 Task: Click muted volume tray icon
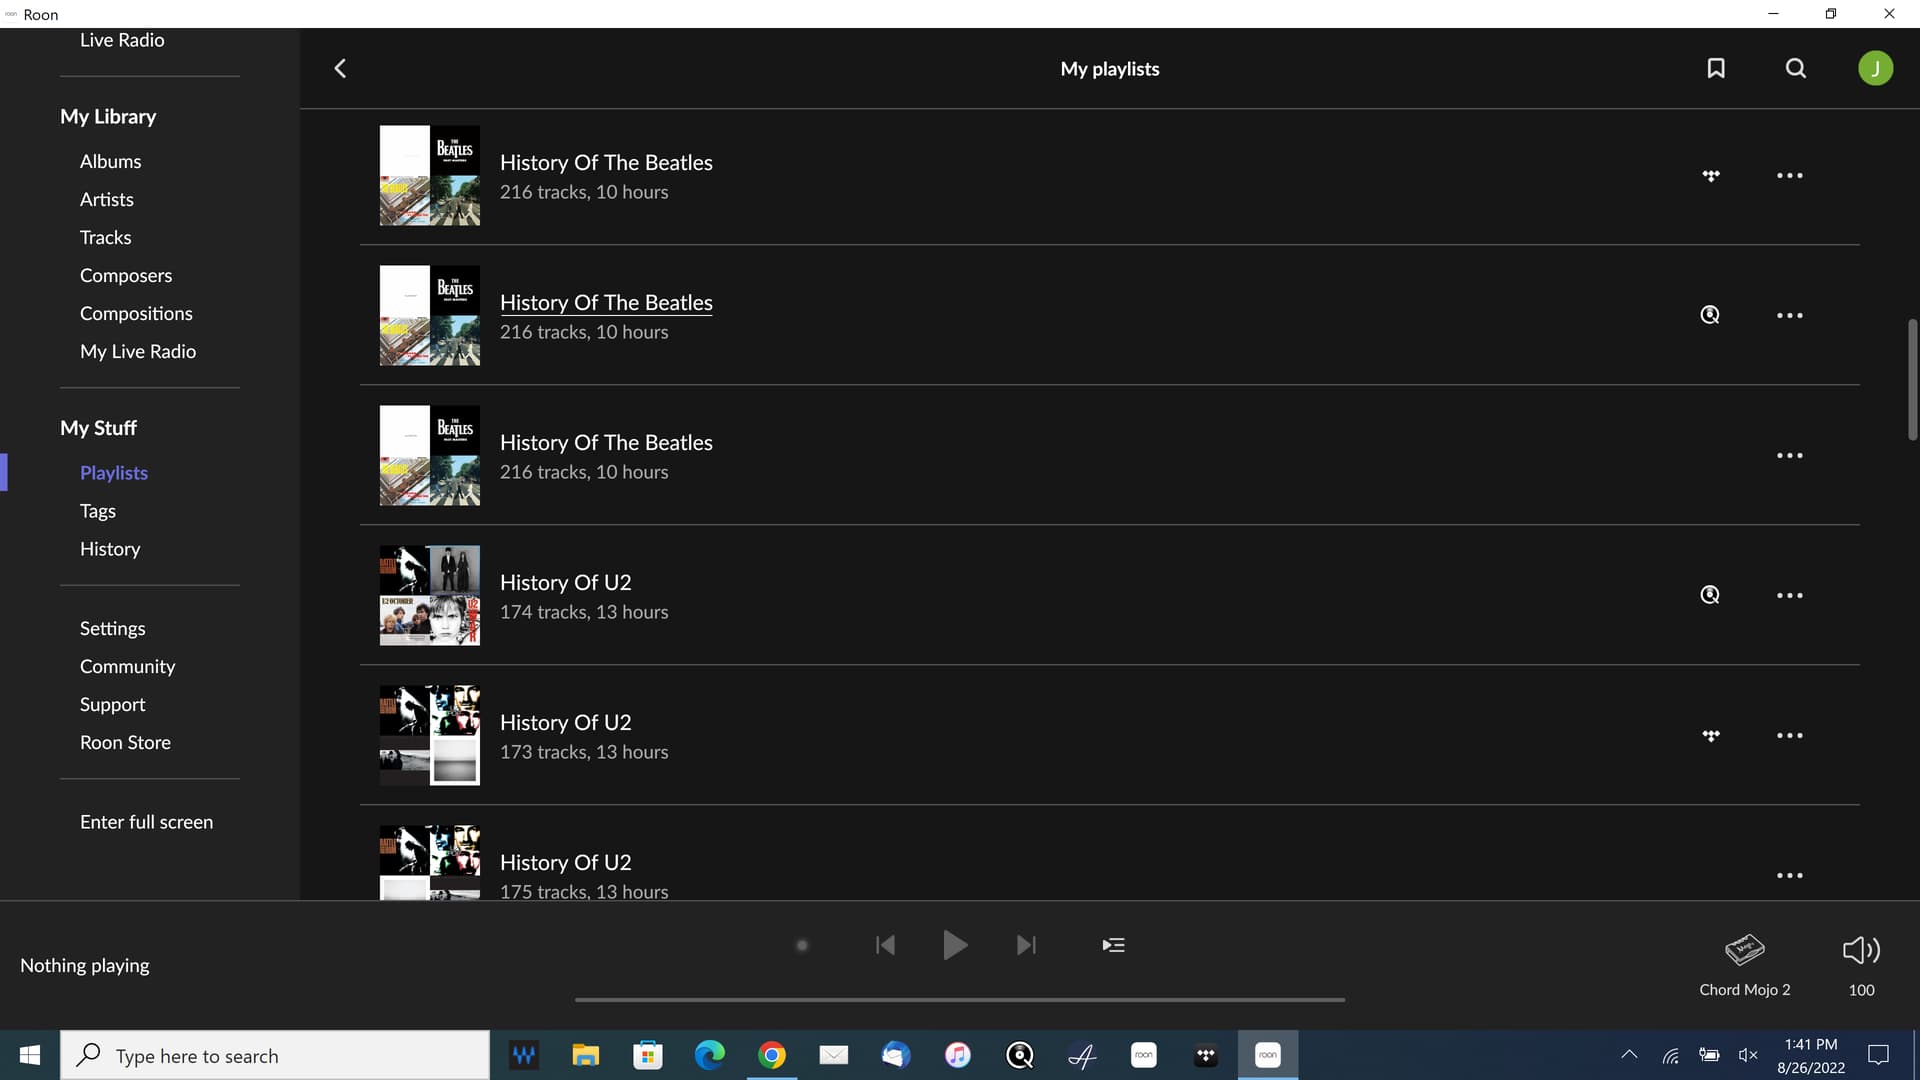click(1748, 1054)
